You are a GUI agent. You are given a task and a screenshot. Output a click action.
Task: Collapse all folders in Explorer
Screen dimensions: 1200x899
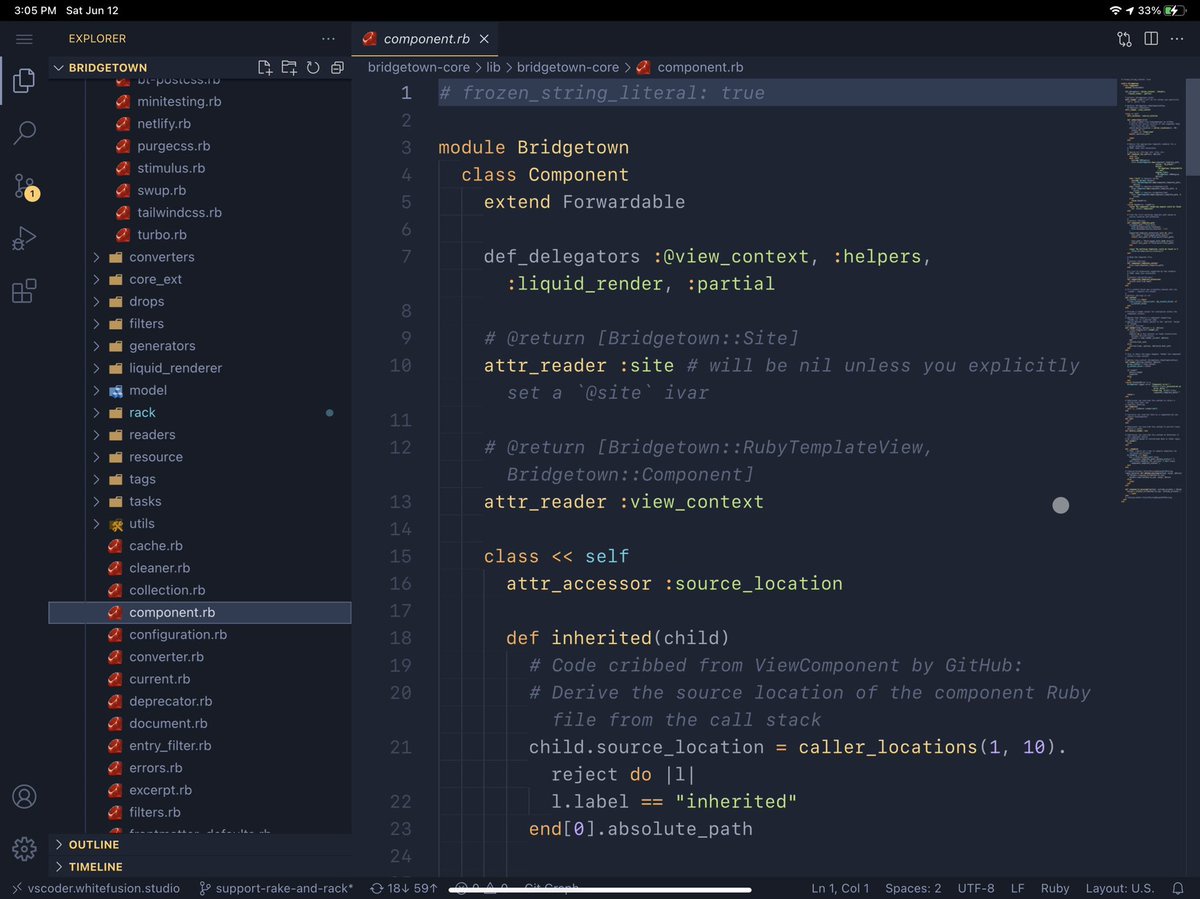(337, 68)
